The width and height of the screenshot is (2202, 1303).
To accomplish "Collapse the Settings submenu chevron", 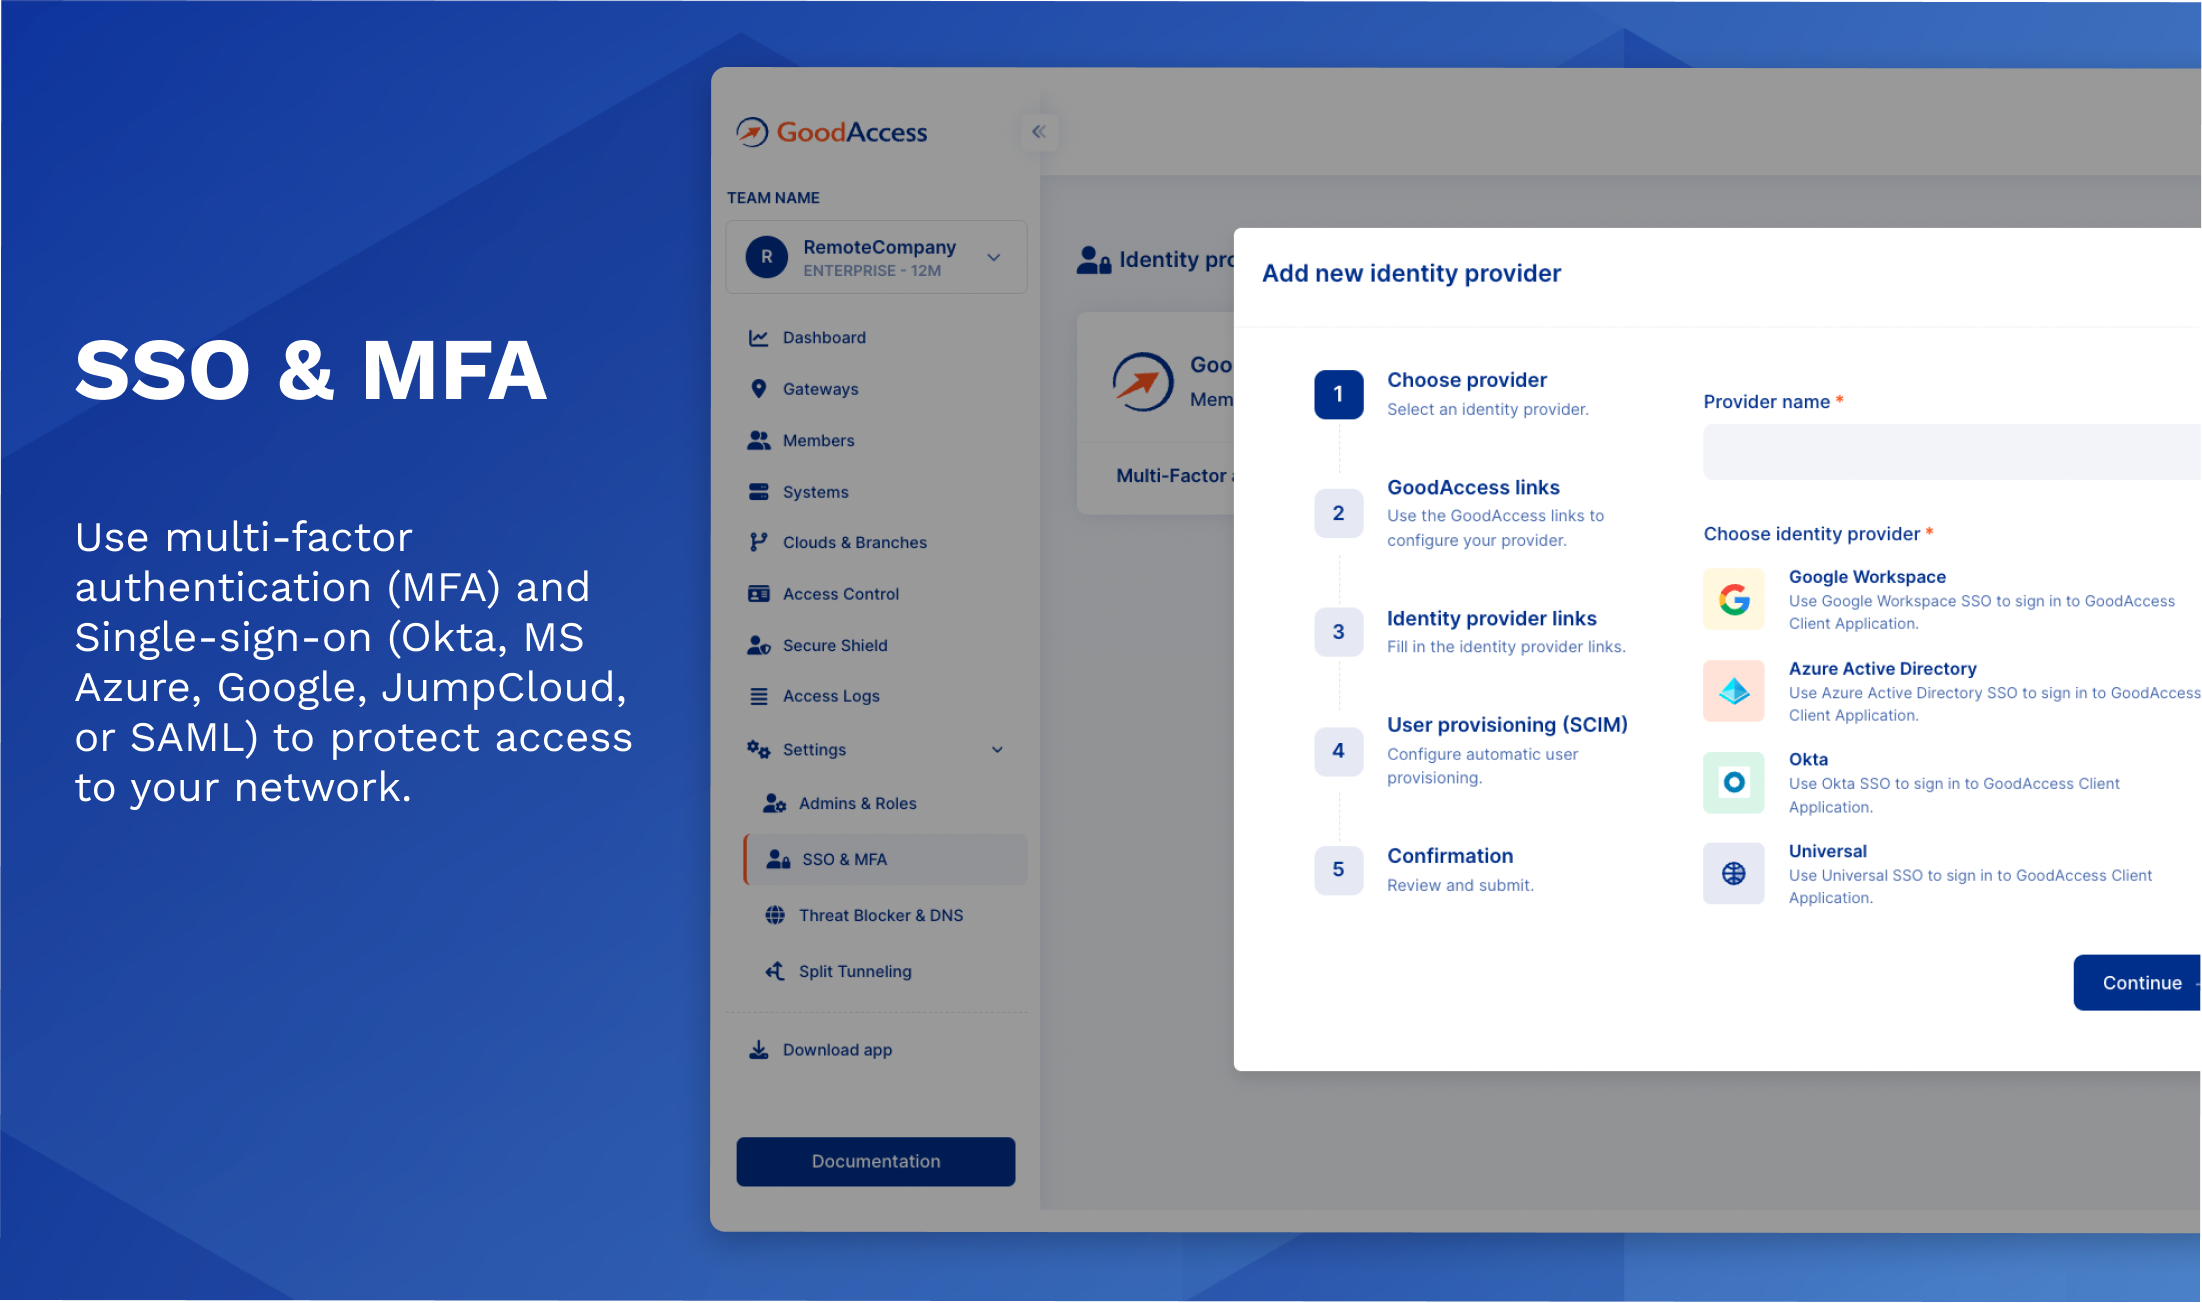I will click(997, 750).
